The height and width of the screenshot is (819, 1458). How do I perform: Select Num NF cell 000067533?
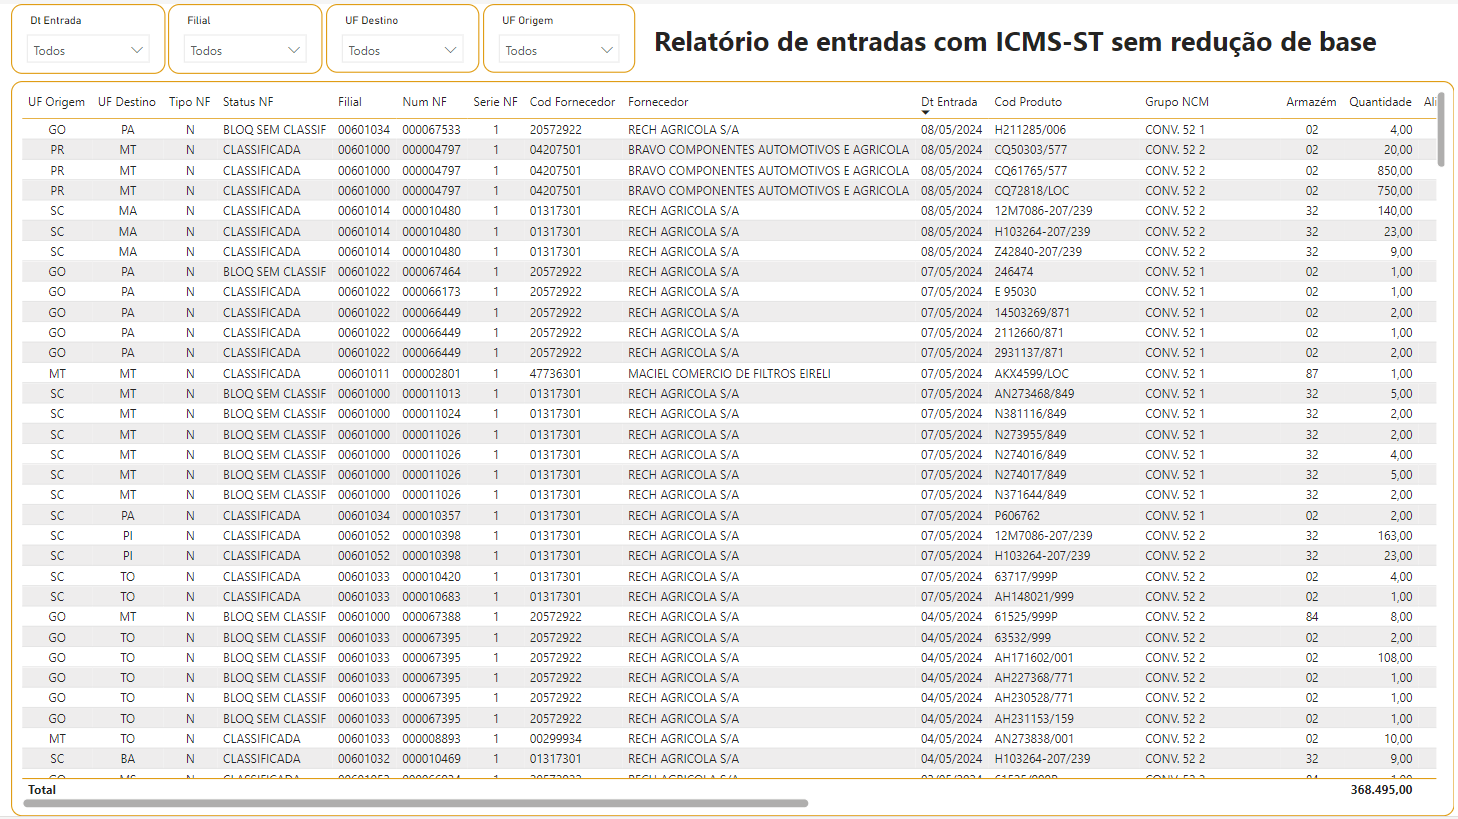click(431, 130)
